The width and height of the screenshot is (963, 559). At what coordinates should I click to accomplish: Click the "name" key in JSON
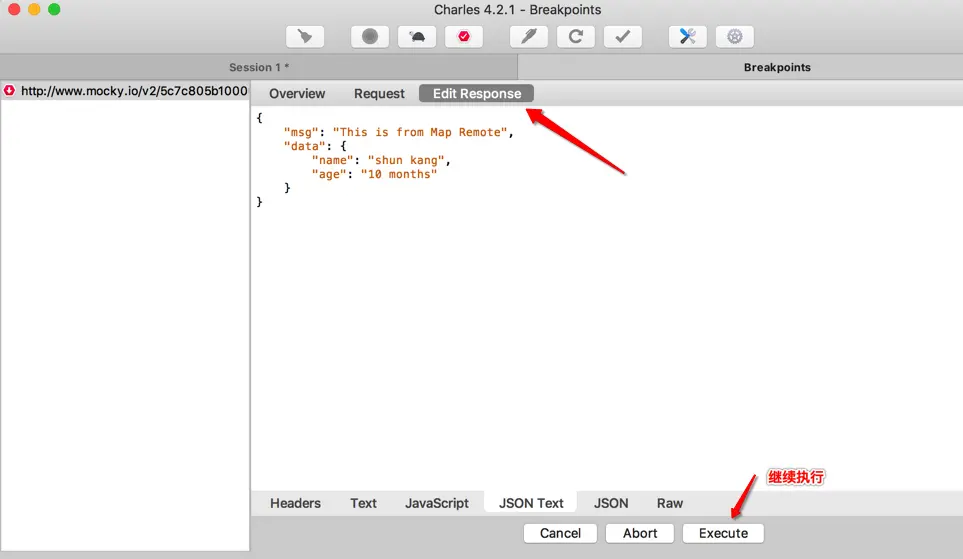(x=332, y=160)
